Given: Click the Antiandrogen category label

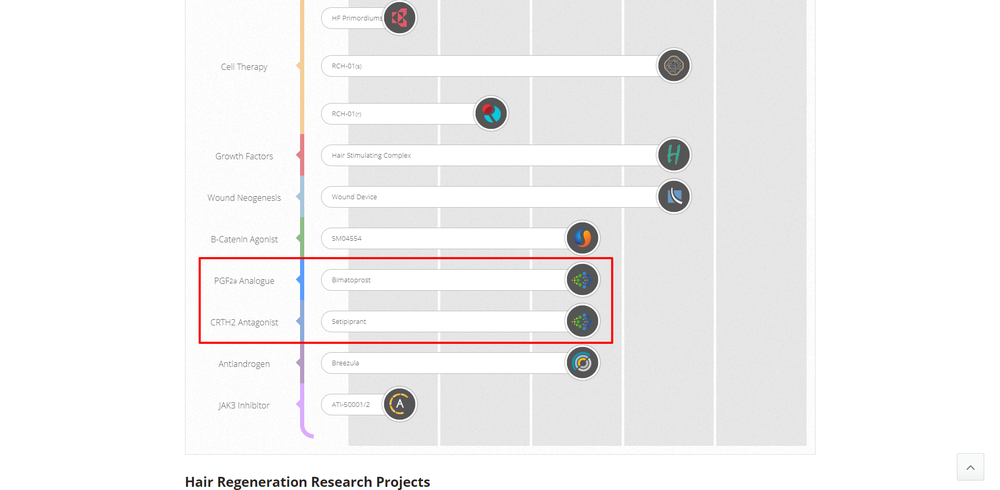Looking at the screenshot, I should (244, 364).
